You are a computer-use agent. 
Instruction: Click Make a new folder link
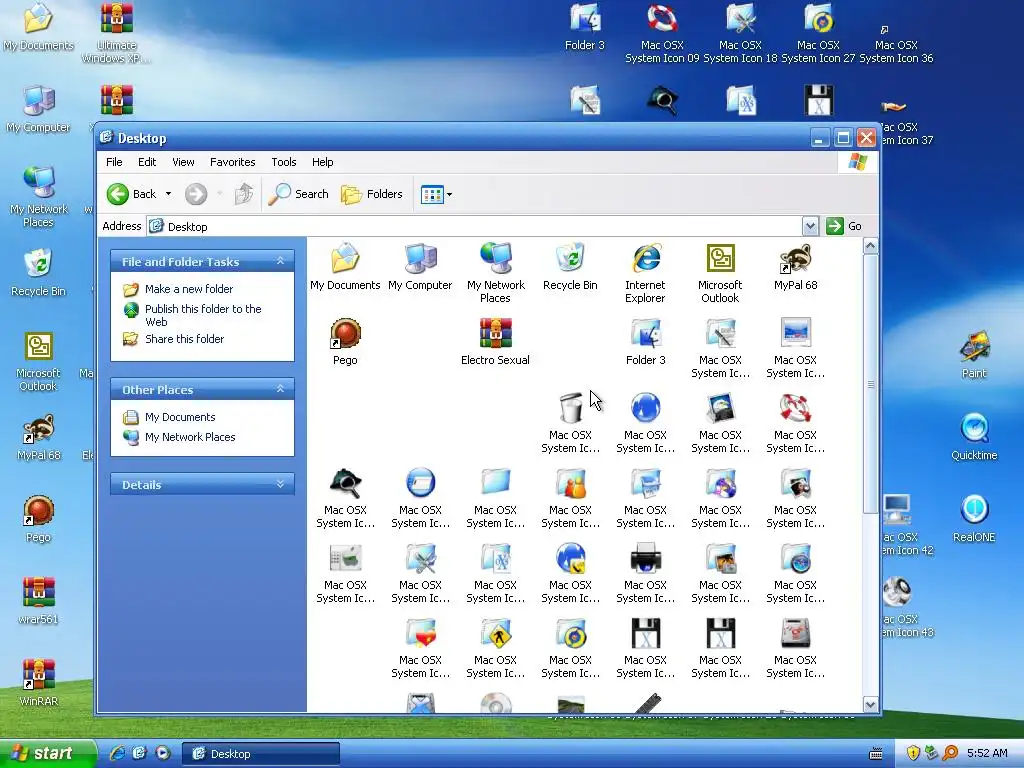[189, 289]
